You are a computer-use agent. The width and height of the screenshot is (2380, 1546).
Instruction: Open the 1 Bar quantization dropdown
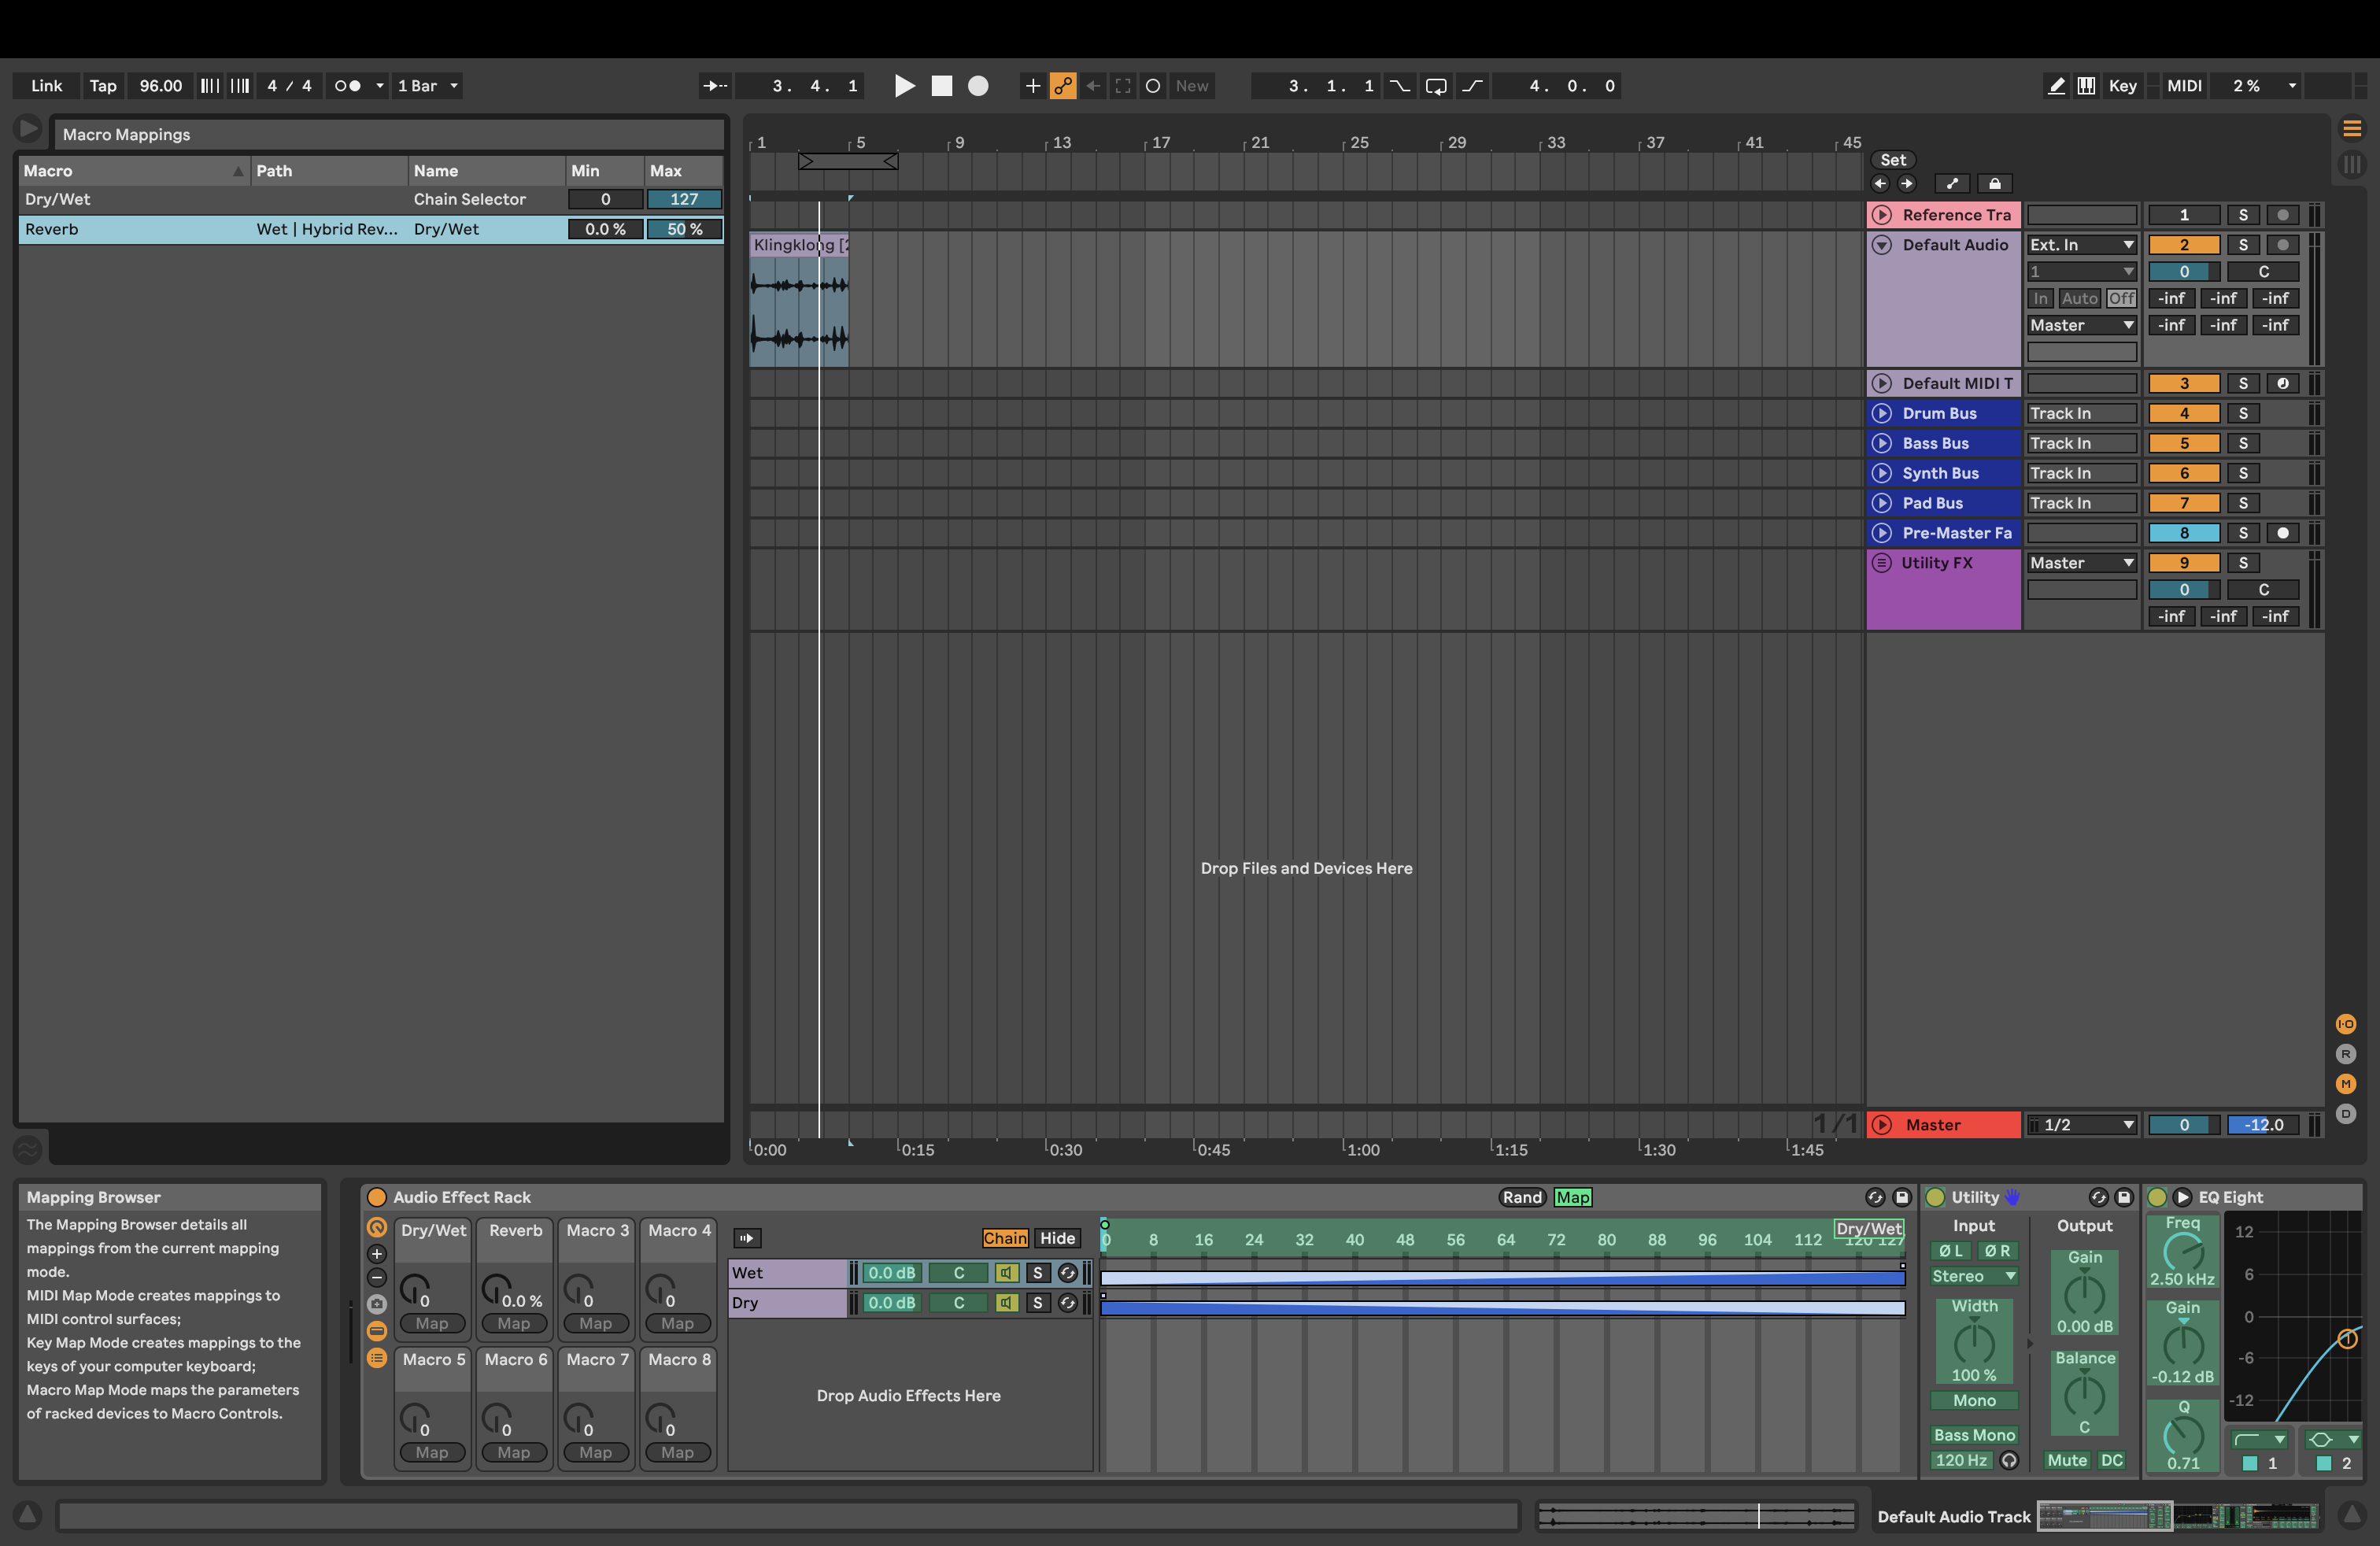[x=426, y=86]
